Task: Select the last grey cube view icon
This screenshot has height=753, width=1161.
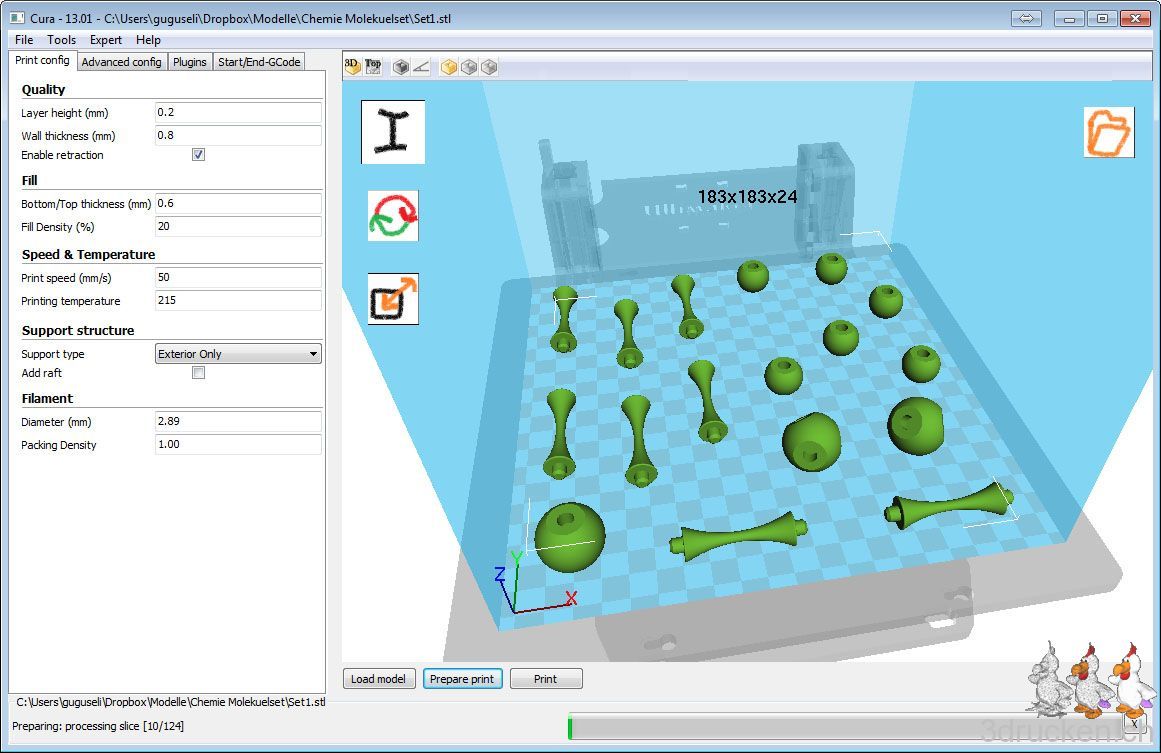Action: 489,67
